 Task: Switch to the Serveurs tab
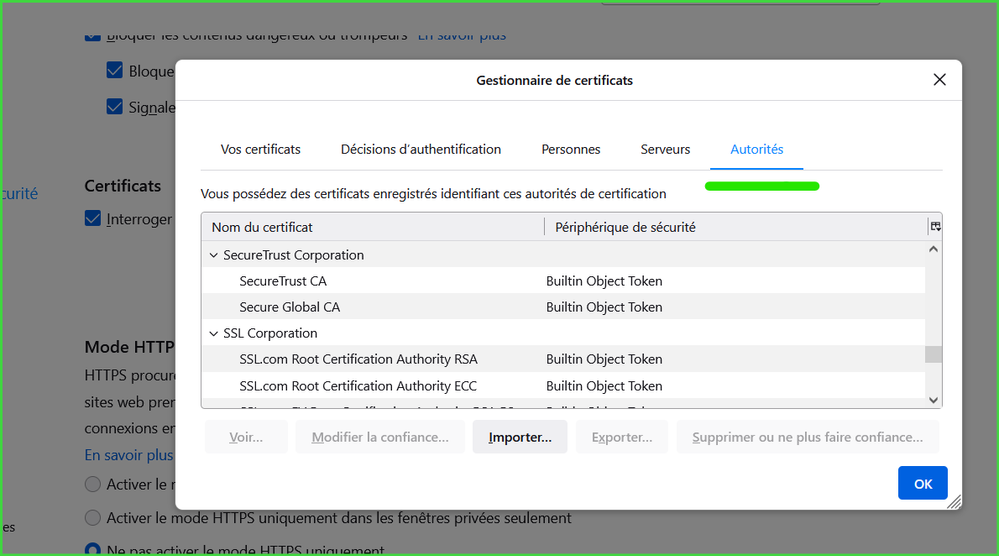pos(665,149)
